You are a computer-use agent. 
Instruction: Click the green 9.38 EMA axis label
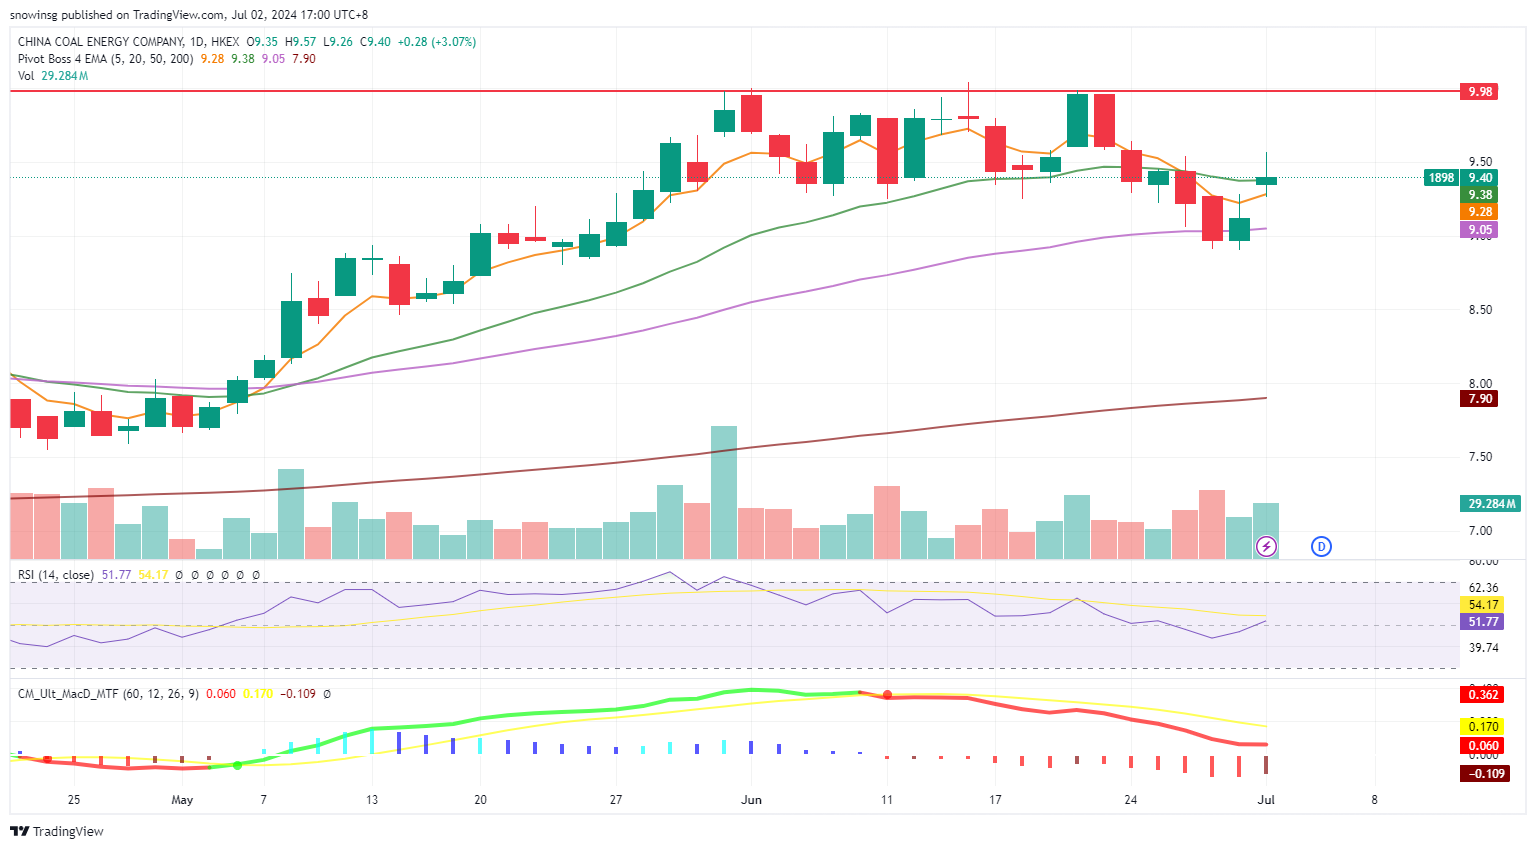click(x=1479, y=195)
